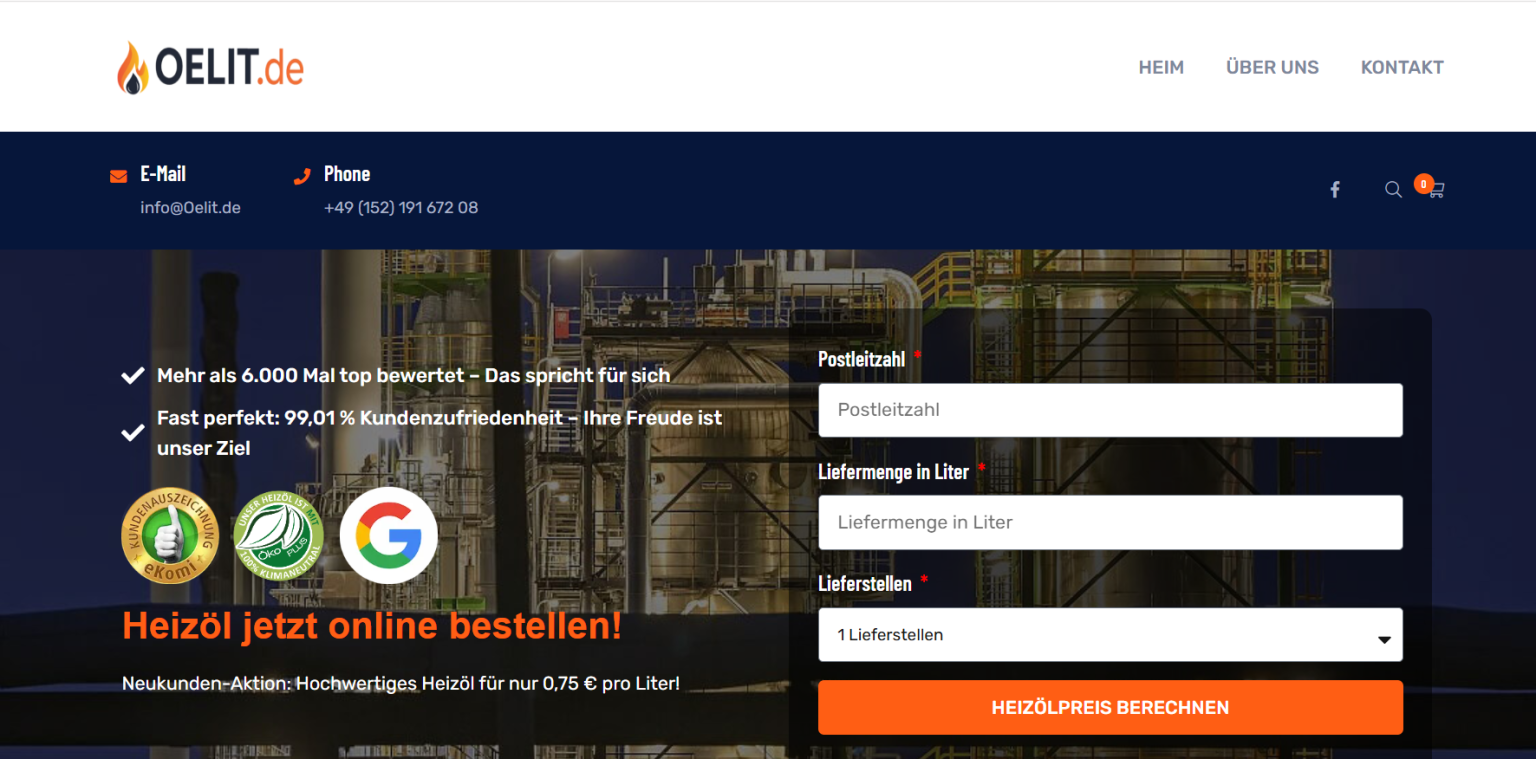Click the eKomi Kundenauszeichnung badge
Image resolution: width=1536 pixels, height=759 pixels.
[169, 535]
